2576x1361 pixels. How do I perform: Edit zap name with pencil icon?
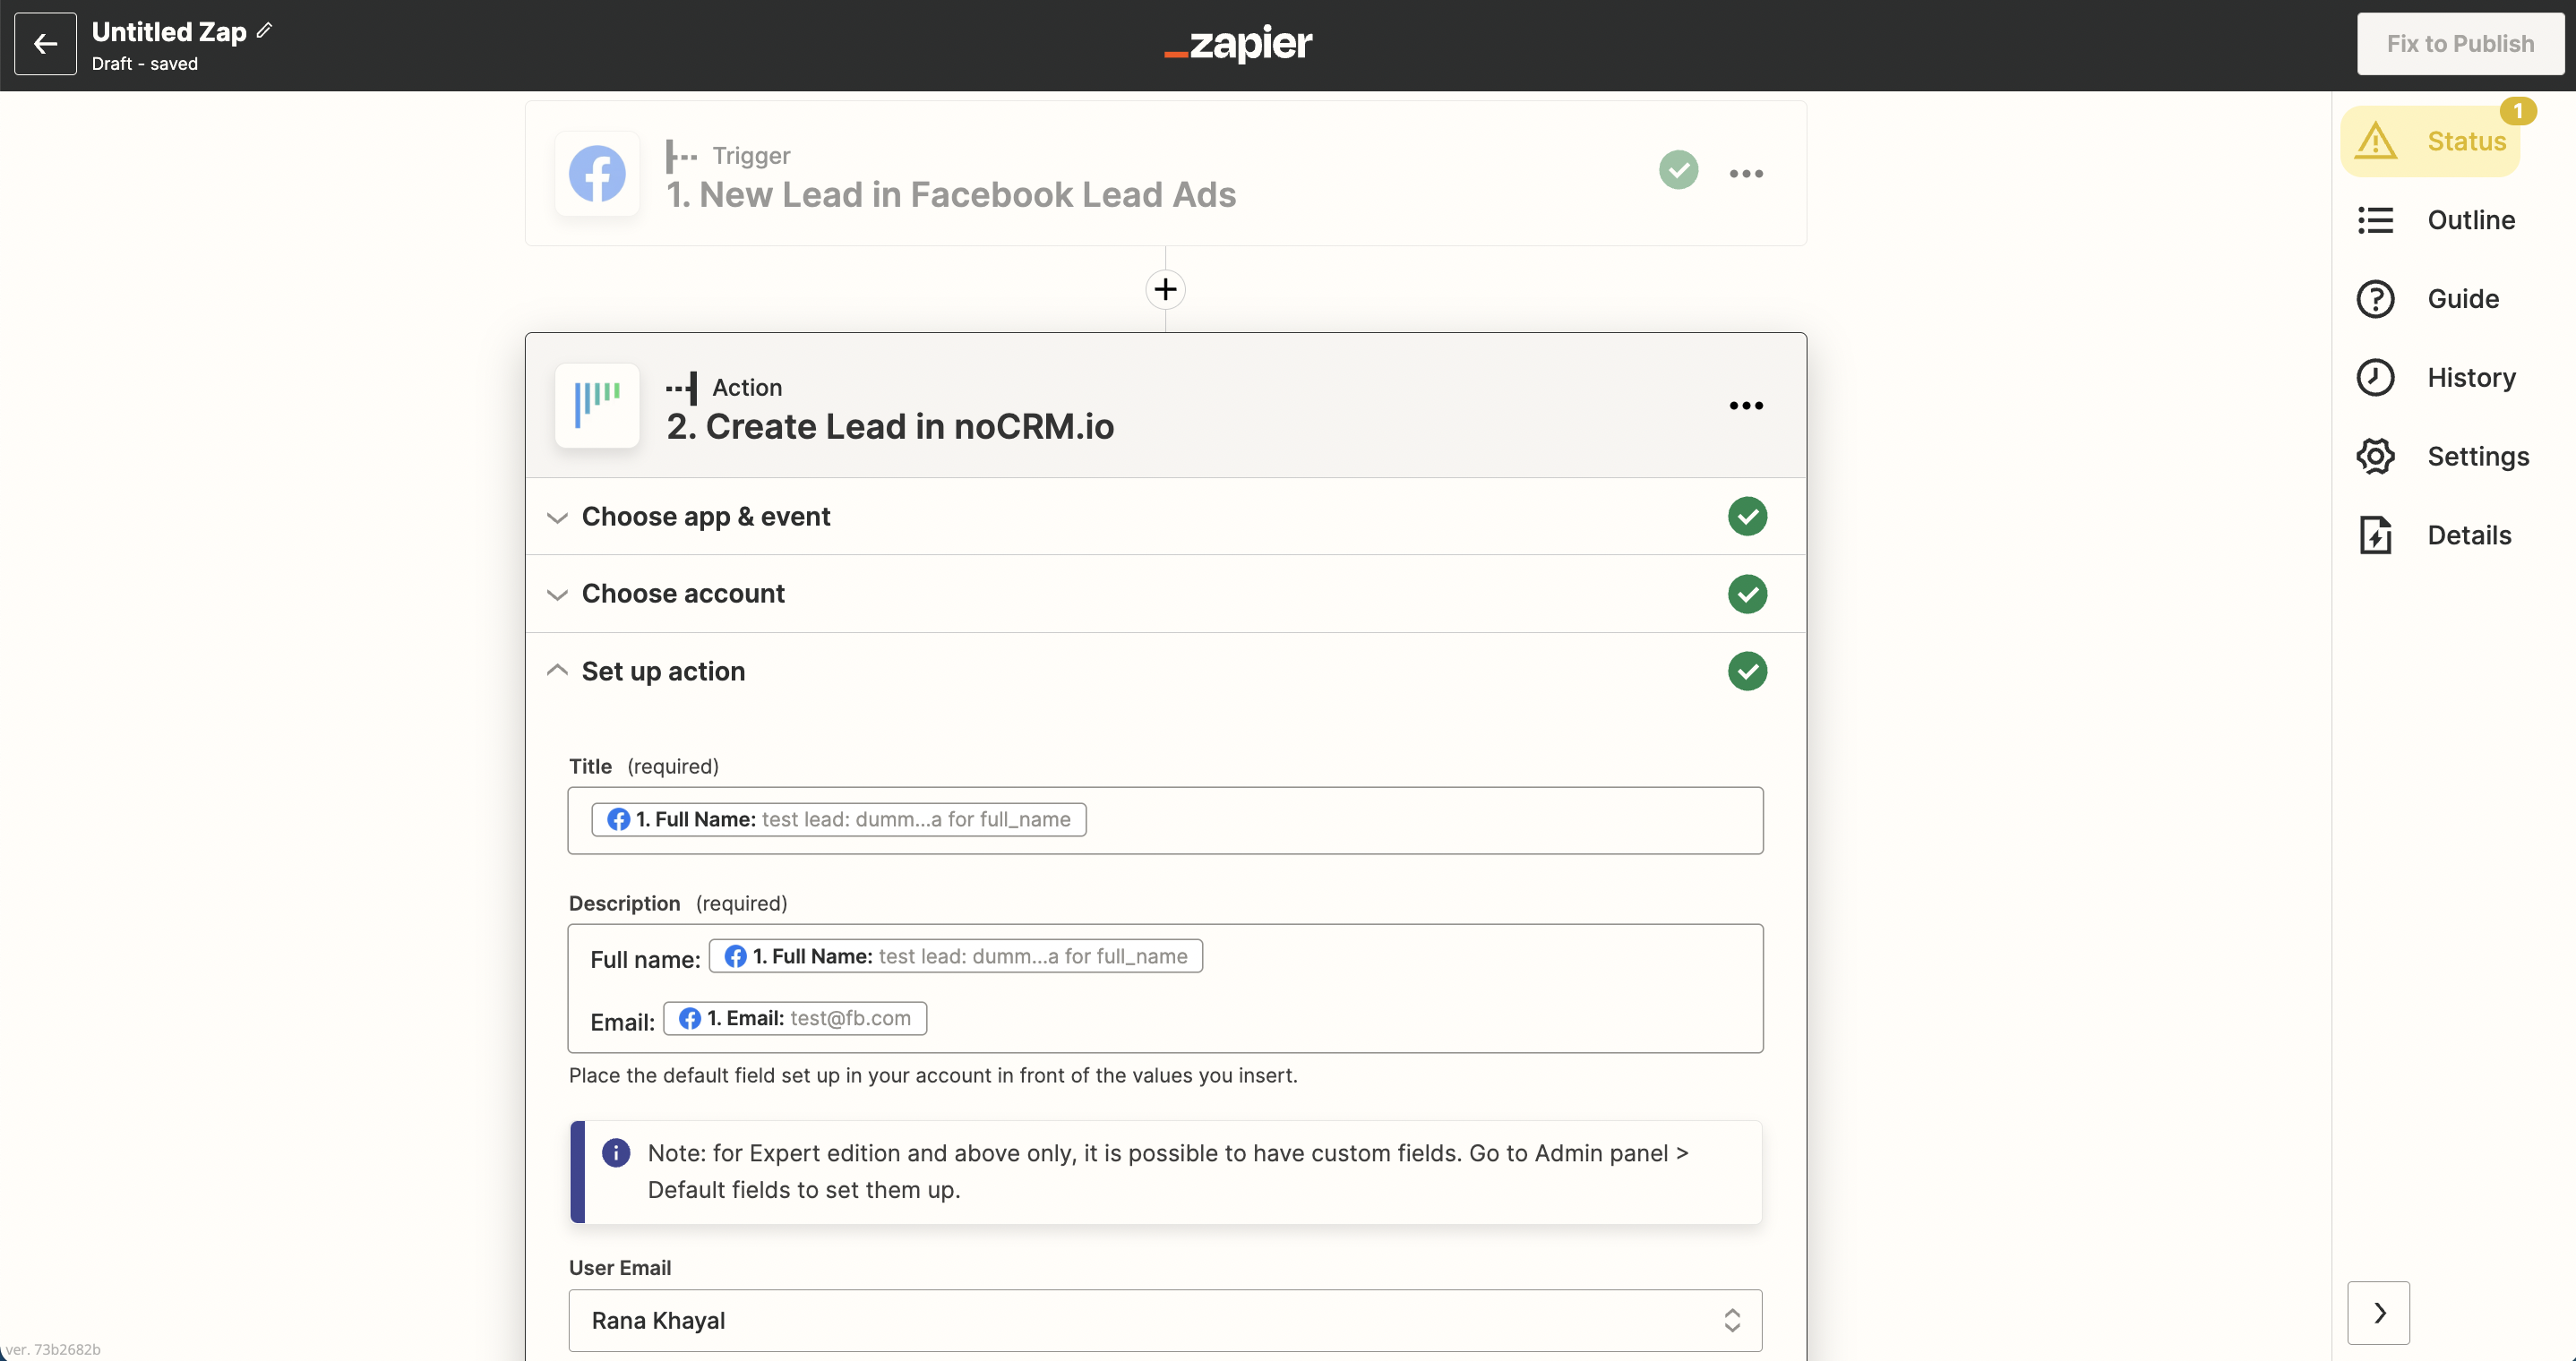(x=264, y=30)
